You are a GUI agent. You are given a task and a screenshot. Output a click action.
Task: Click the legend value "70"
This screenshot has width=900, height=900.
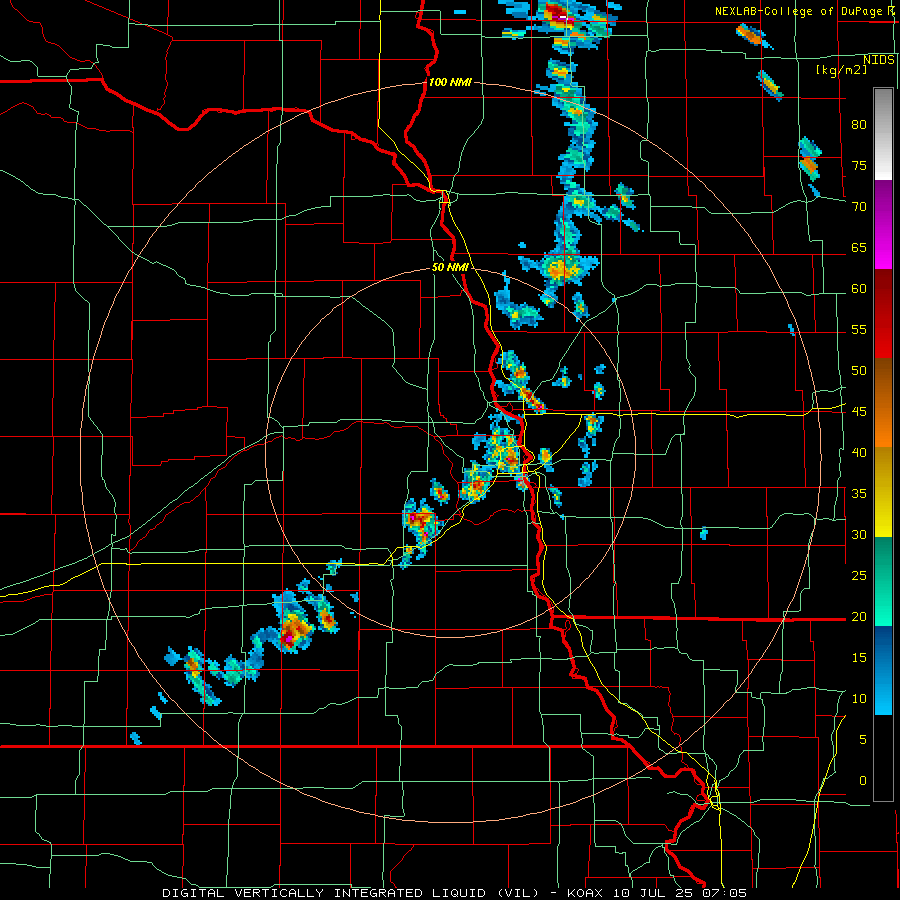pyautogui.click(x=859, y=207)
